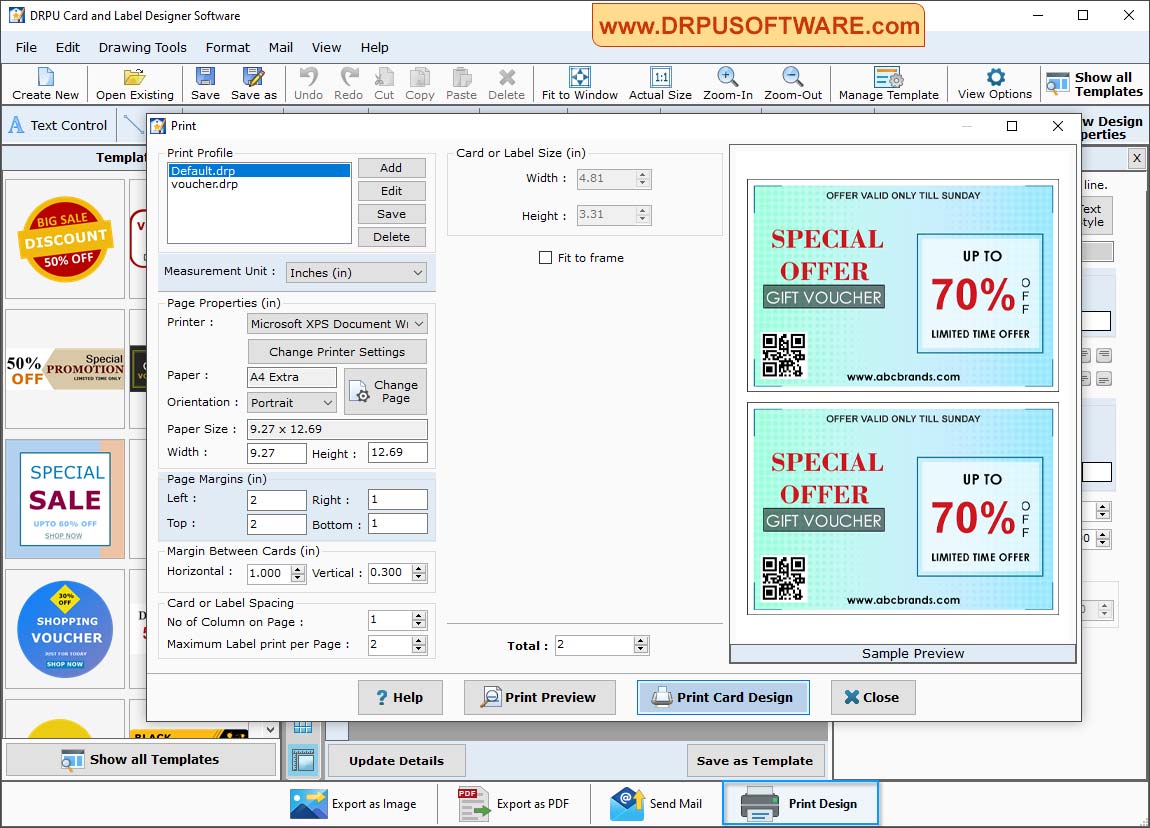Click the Print Preview button
1150x828 pixels.
(539, 697)
